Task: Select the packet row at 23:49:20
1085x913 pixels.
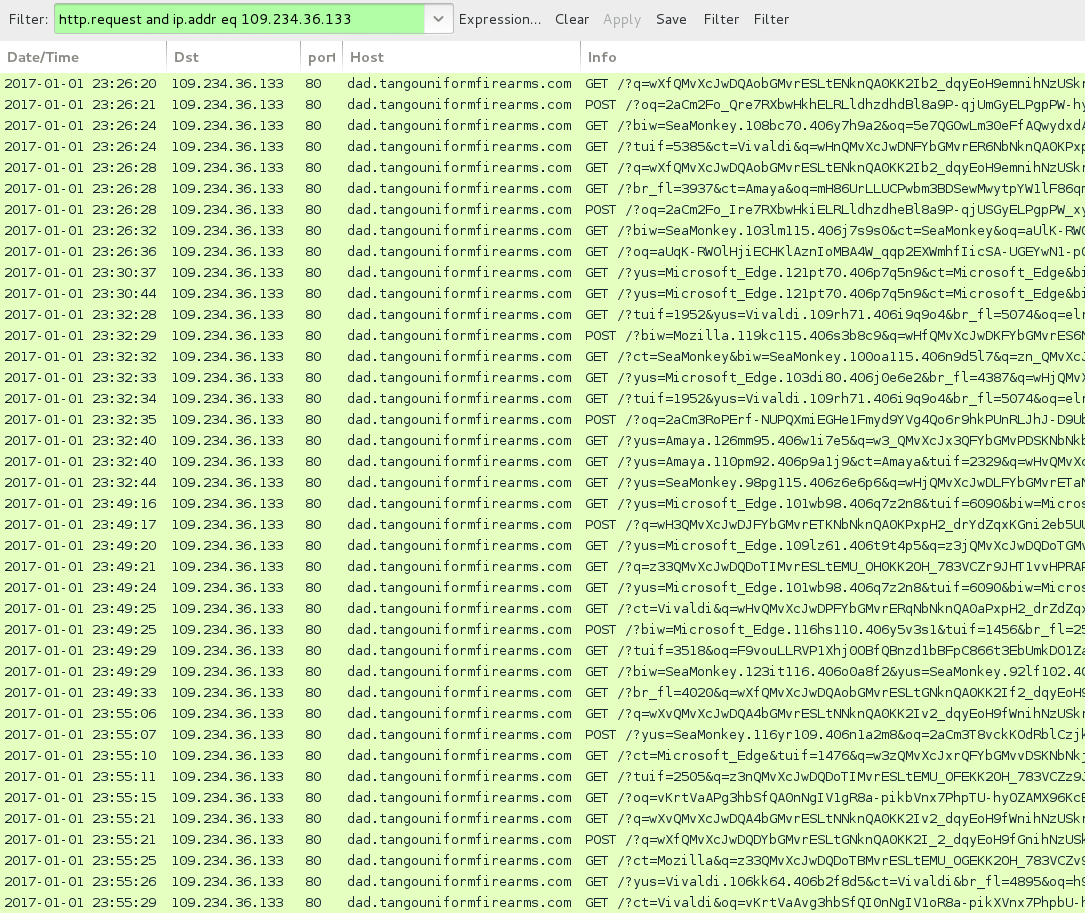Action: point(542,545)
